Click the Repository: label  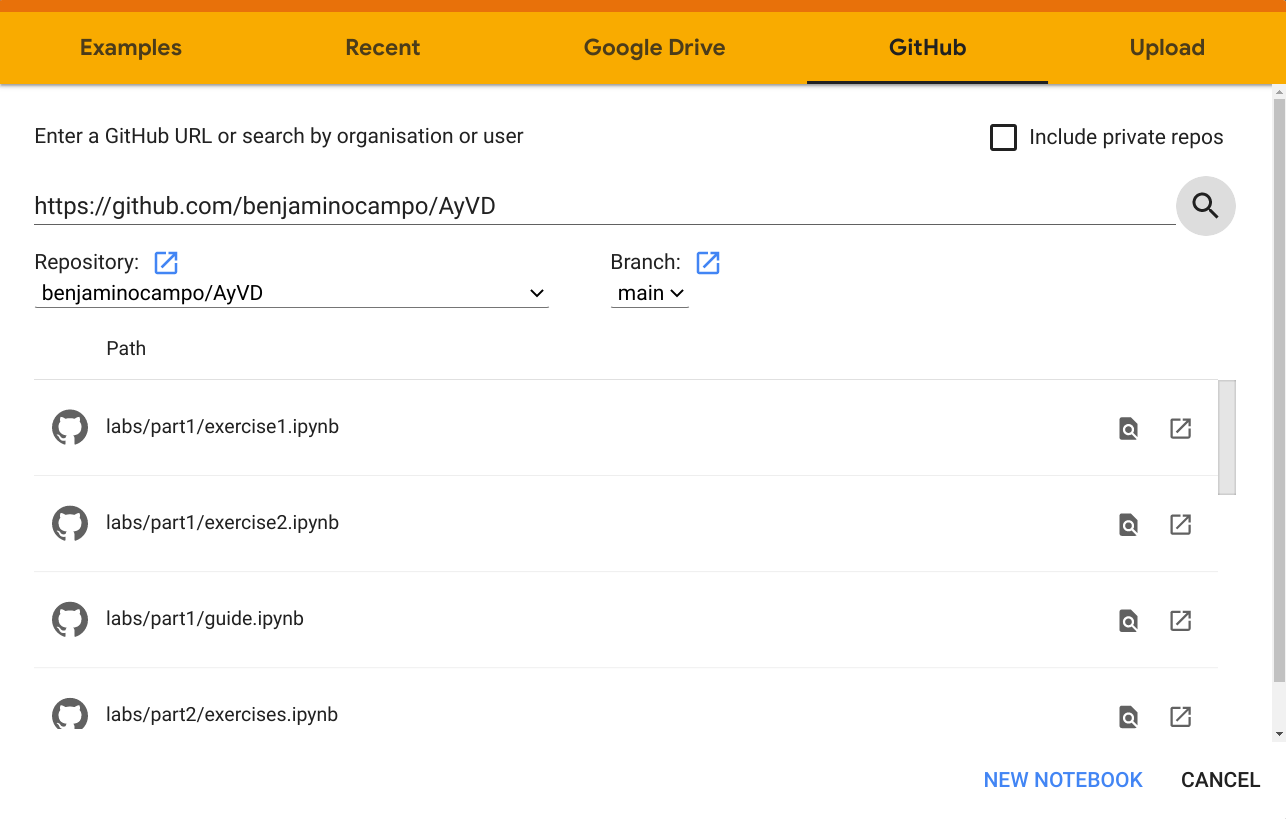pyautogui.click(x=87, y=262)
